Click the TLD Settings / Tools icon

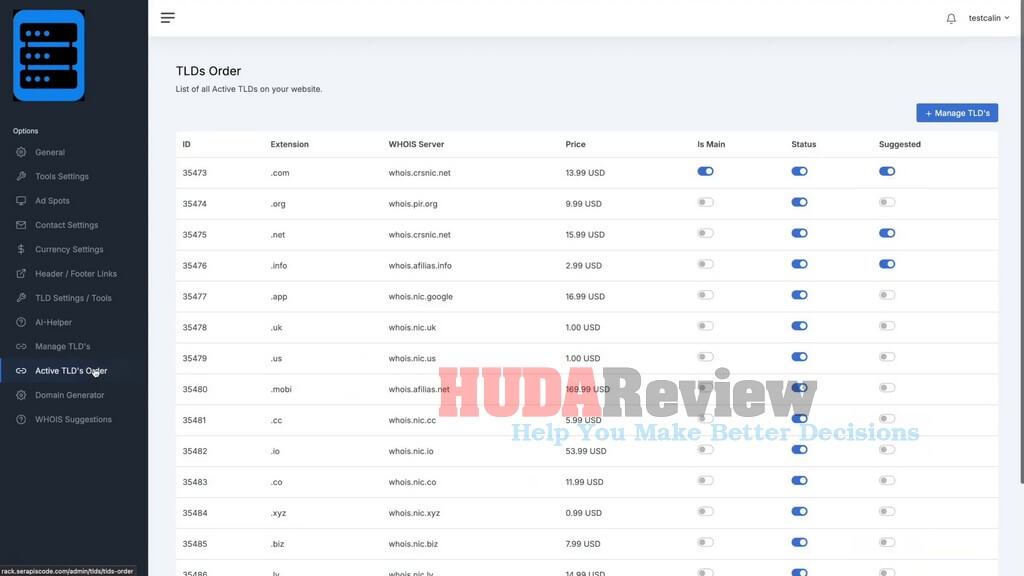point(21,298)
